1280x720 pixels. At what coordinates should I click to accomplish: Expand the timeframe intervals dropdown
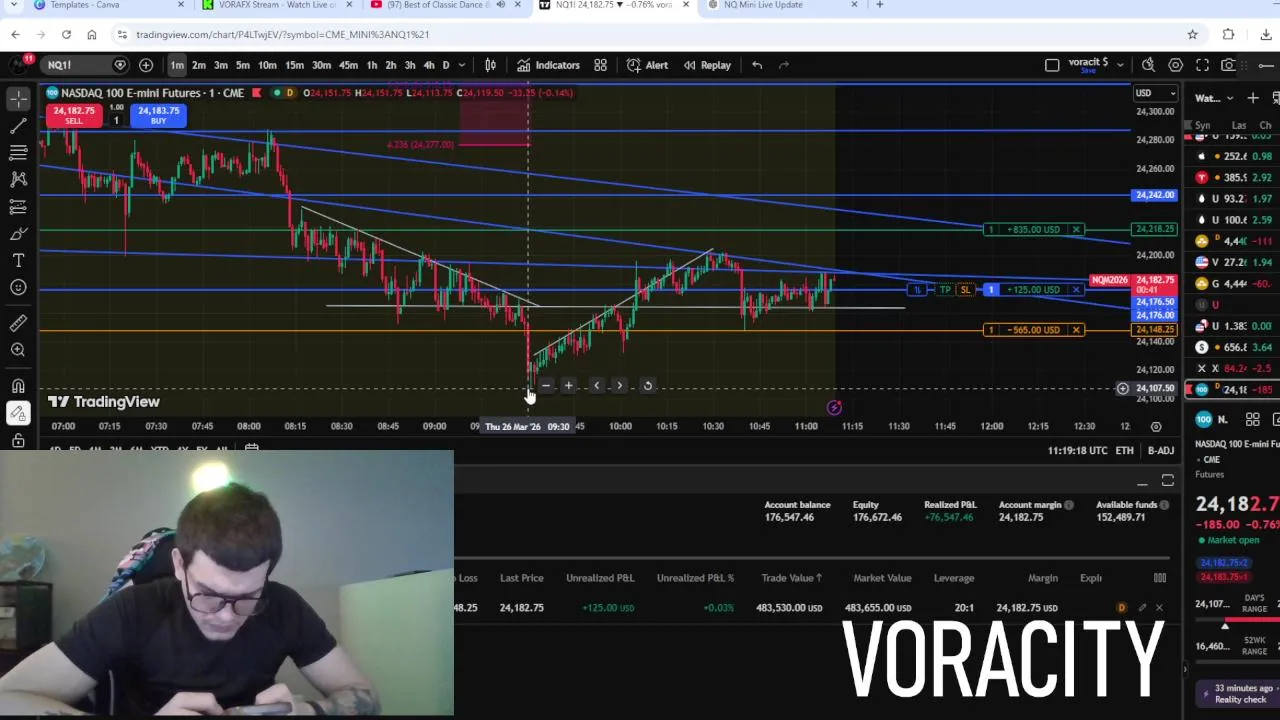coord(461,65)
